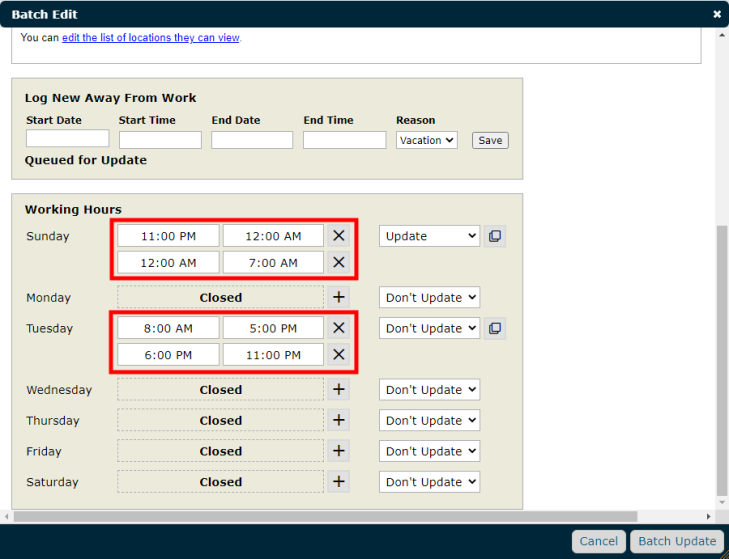Focus the End Time field
The width and height of the screenshot is (729, 559).
coord(345,140)
